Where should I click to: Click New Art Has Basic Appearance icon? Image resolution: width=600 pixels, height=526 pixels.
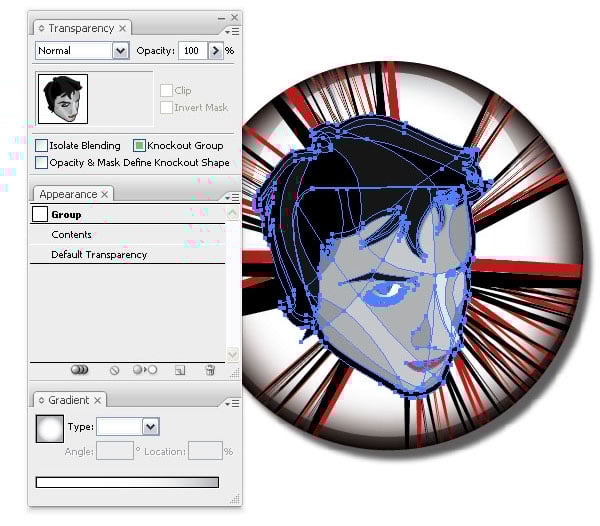pos(79,370)
